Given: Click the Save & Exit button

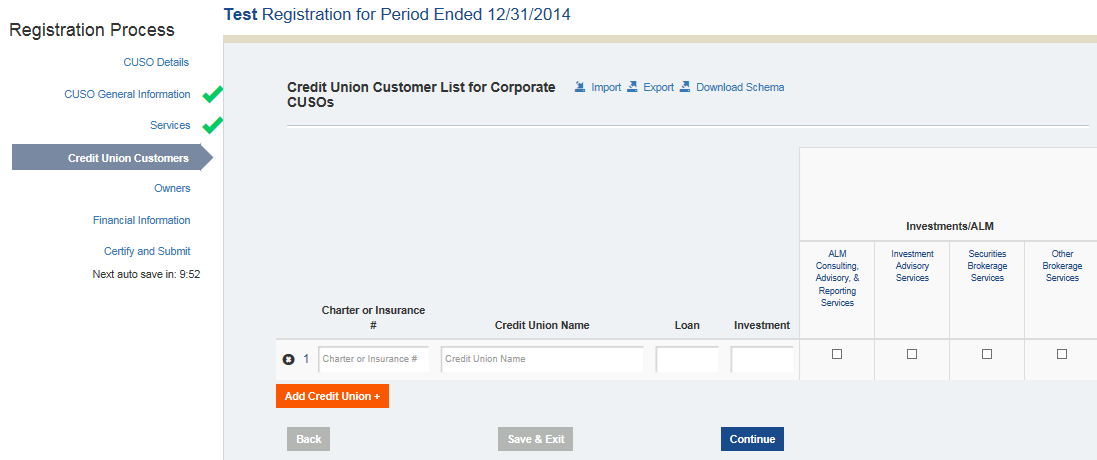Looking at the screenshot, I should tap(535, 439).
